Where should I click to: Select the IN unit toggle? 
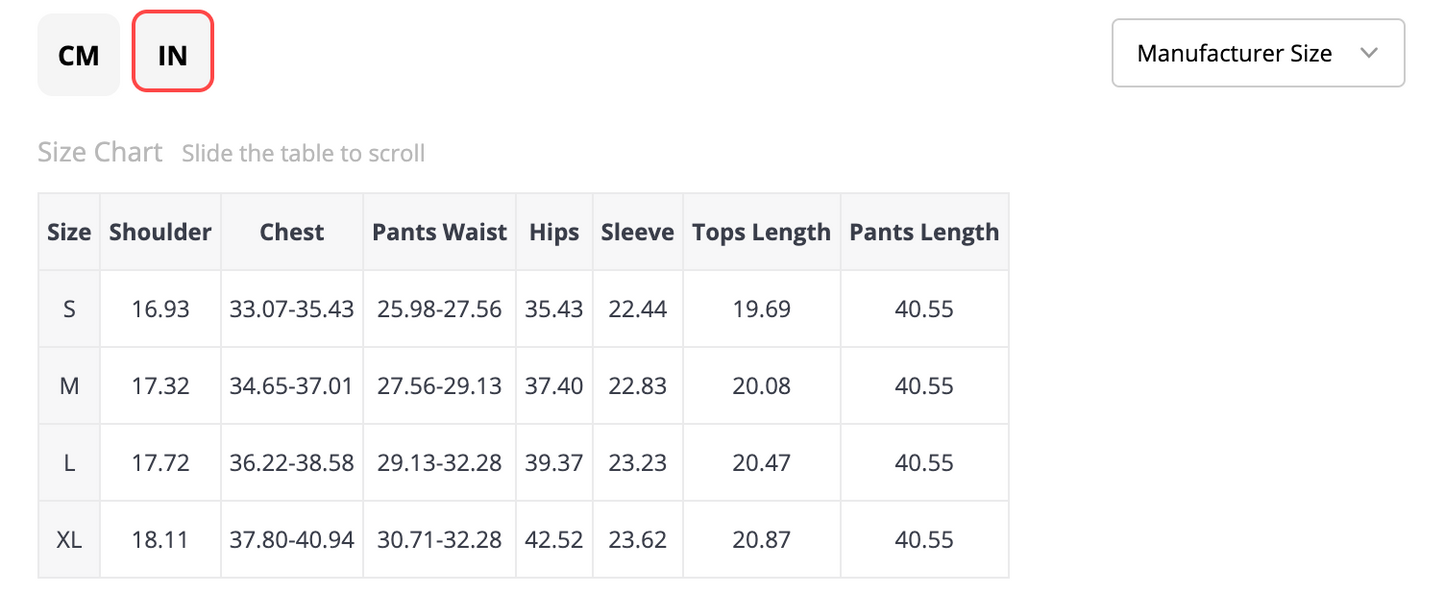[172, 55]
